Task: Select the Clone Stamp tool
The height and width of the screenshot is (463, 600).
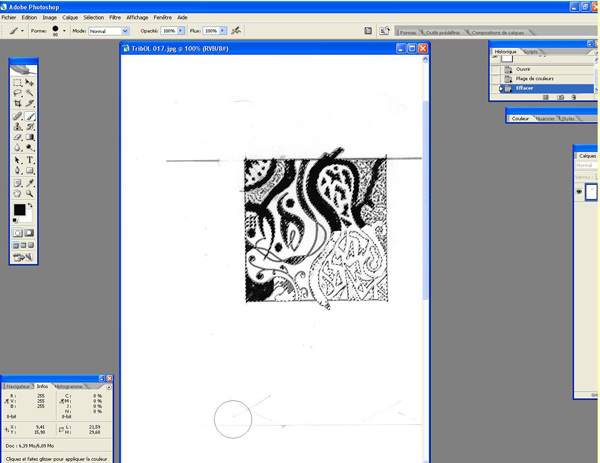Action: coord(18,127)
